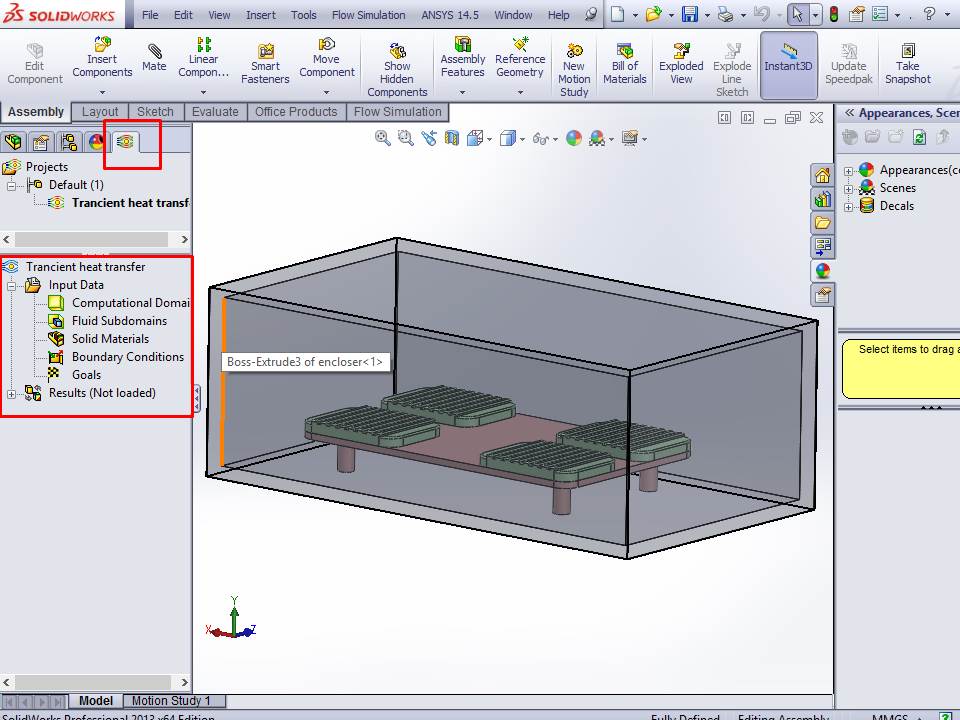Click the Zoom to Fit magnifier icon

click(383, 138)
